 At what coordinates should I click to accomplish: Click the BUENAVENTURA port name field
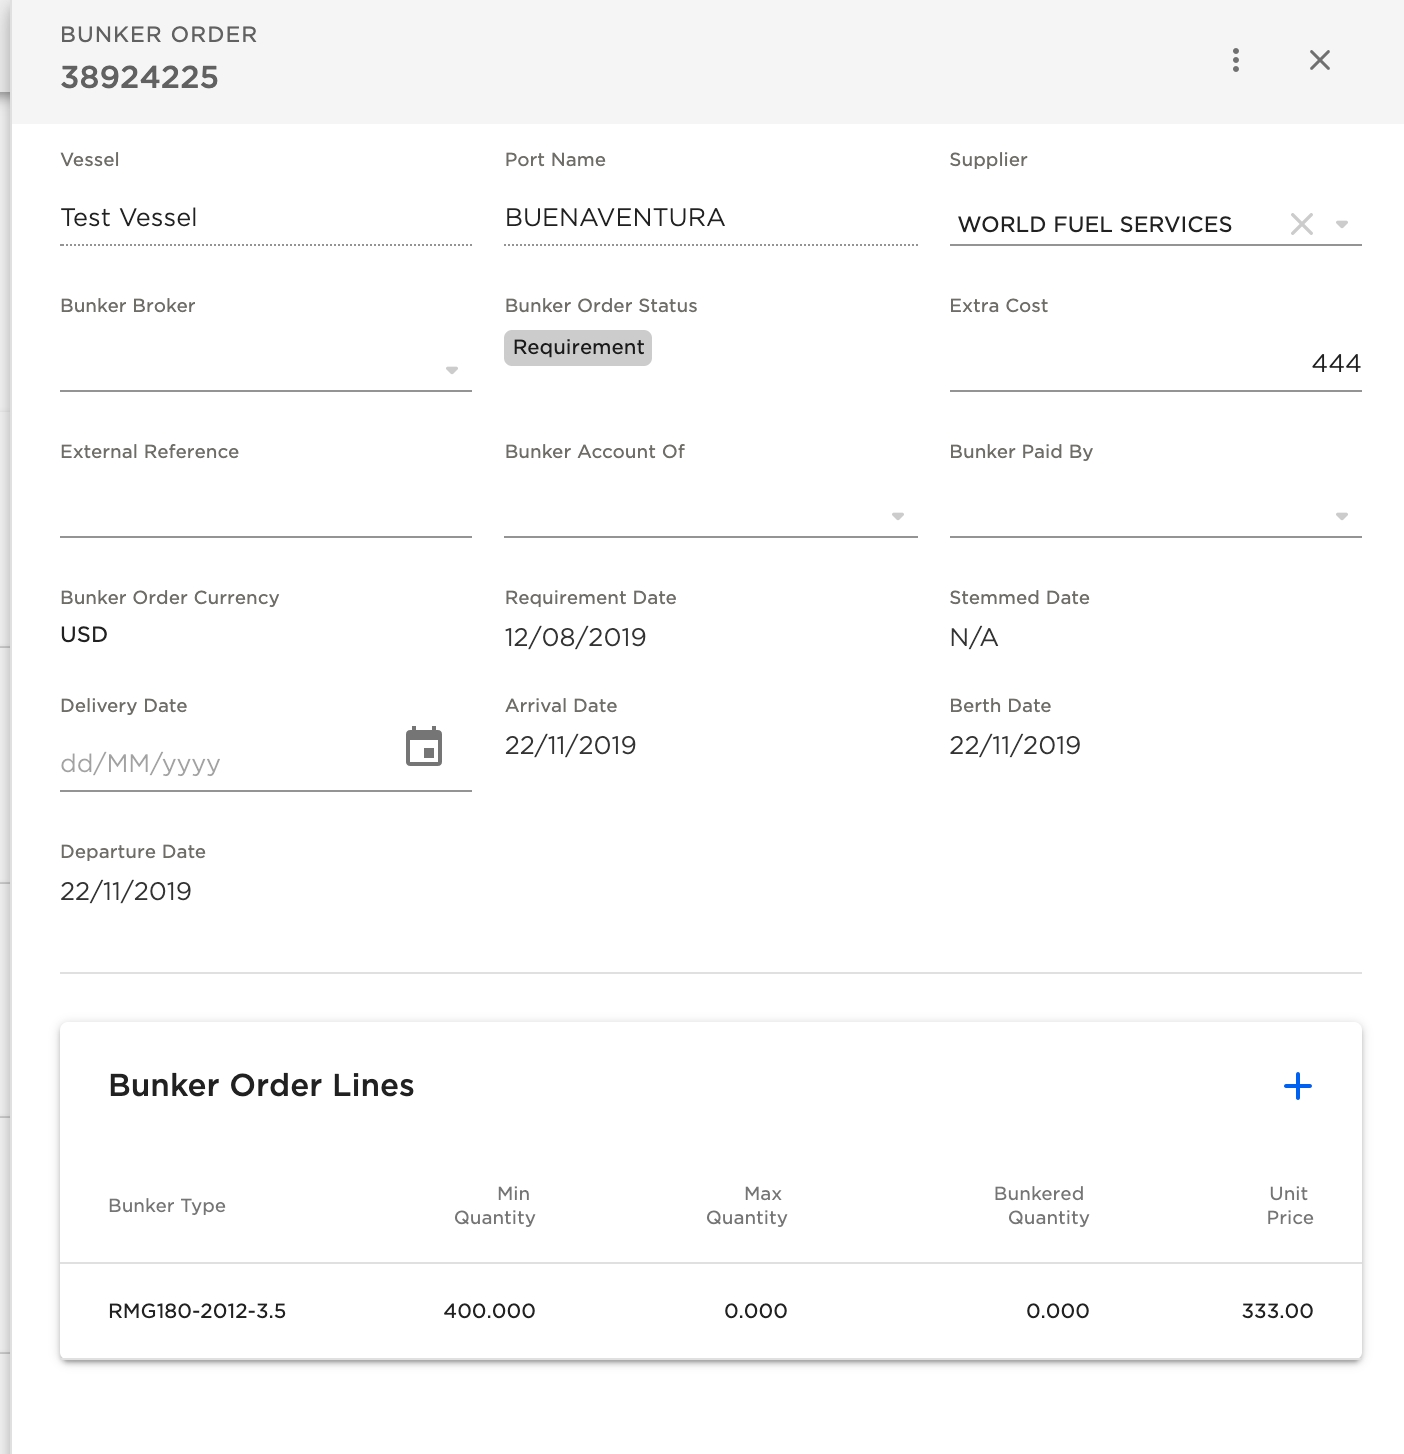pos(710,218)
